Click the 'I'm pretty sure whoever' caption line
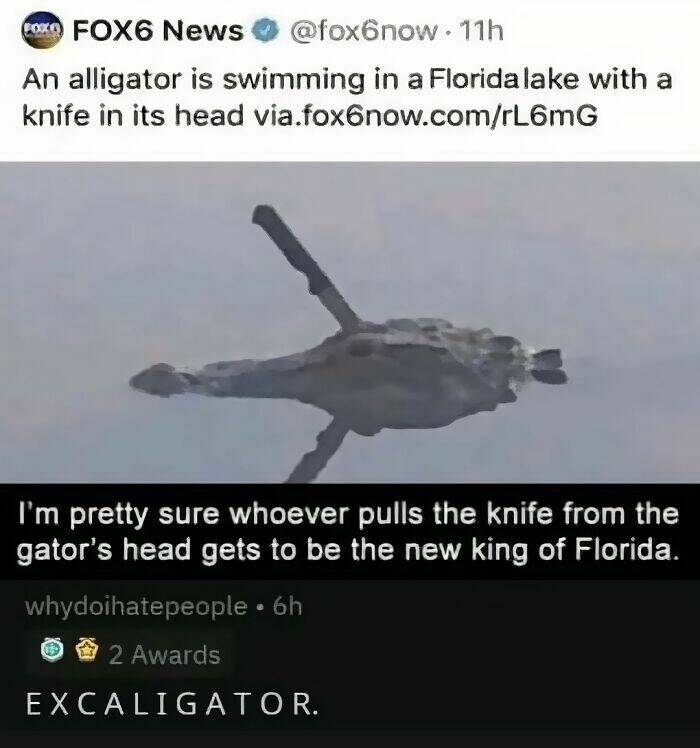This screenshot has width=700, height=748. coord(347,514)
